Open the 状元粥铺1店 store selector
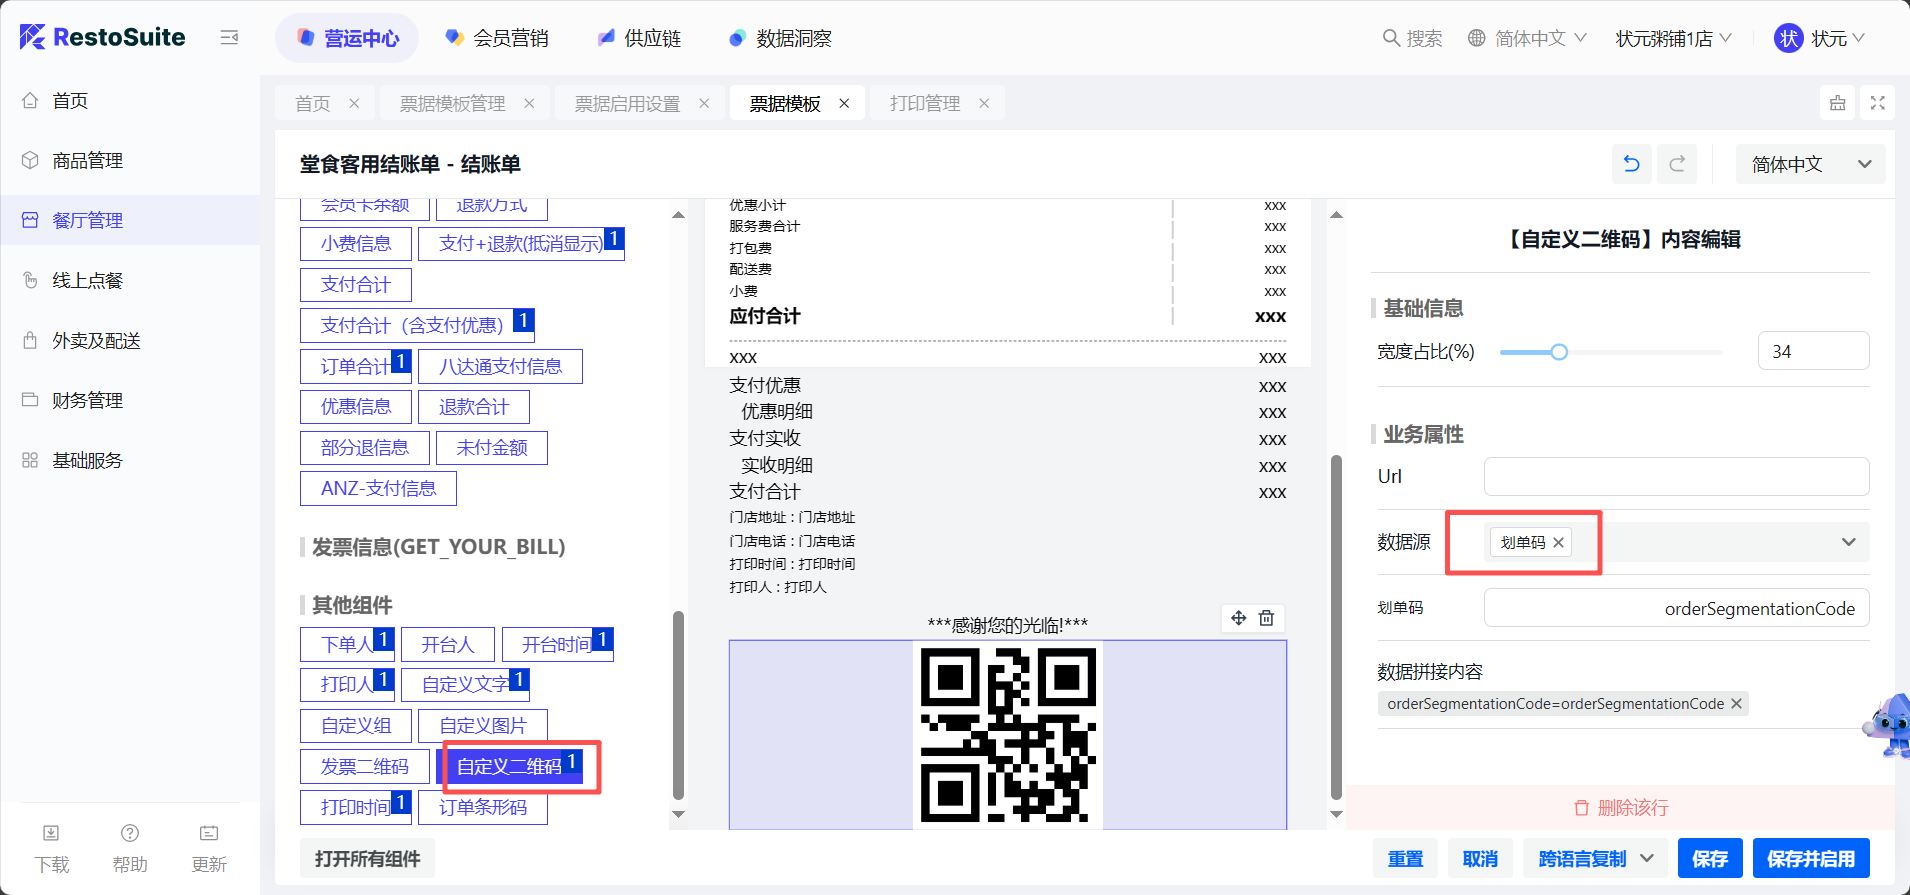This screenshot has width=1910, height=895. (x=1673, y=39)
